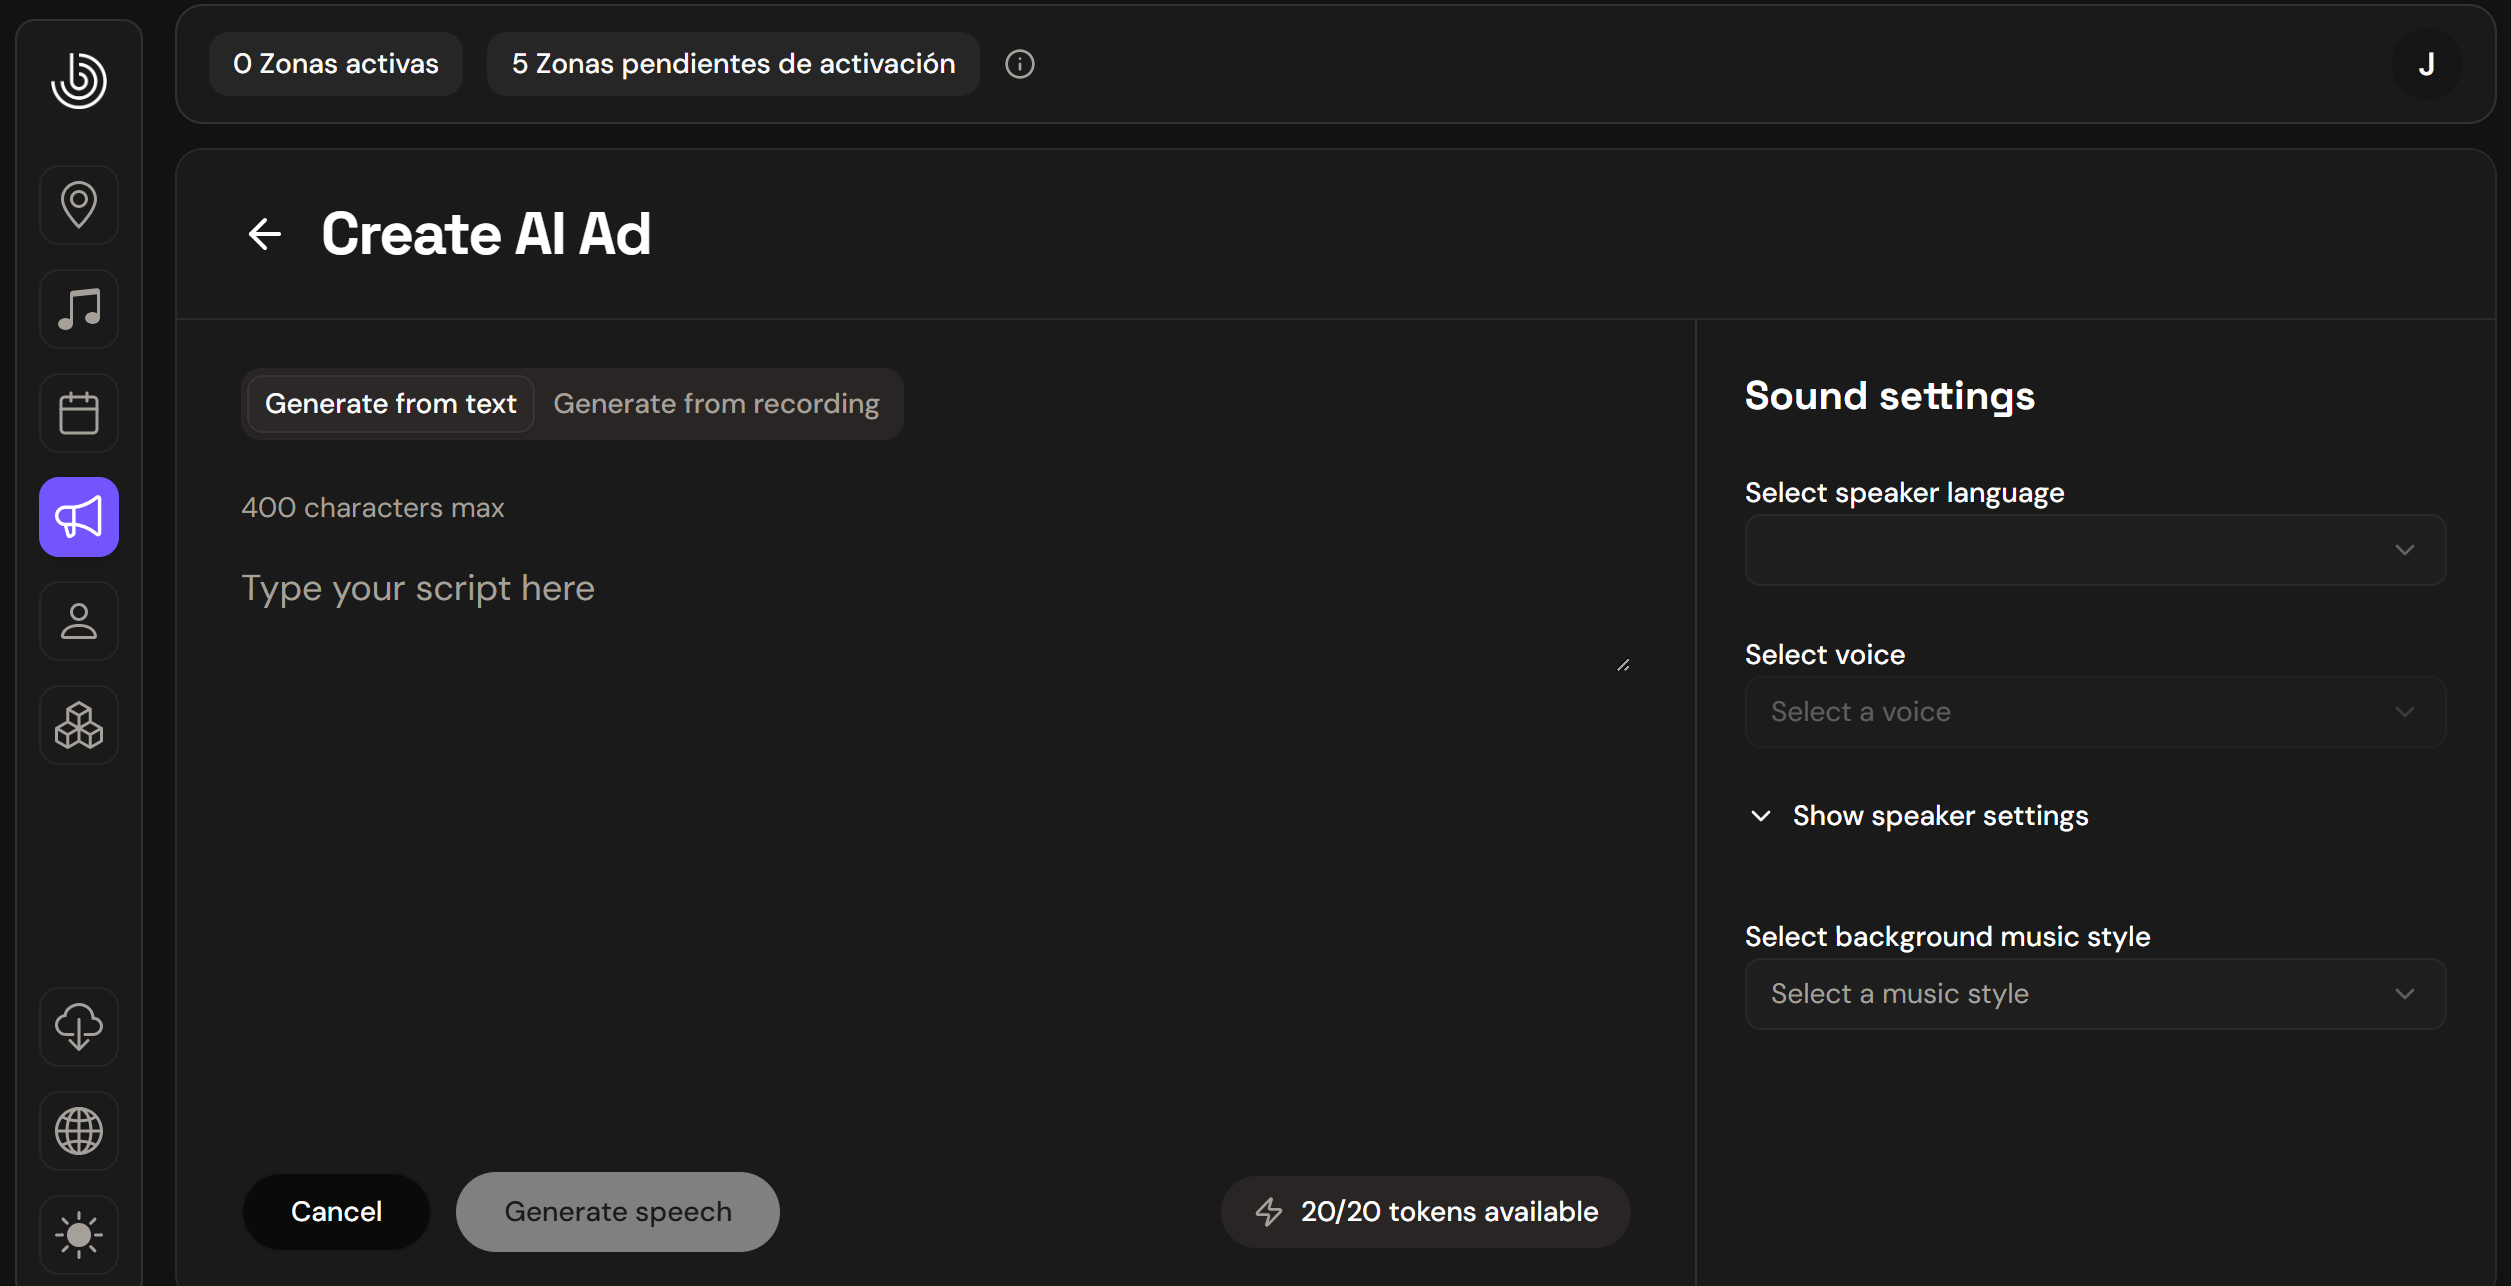Click into the script text area
This screenshot has height=1286, width=2511.
click(930, 610)
